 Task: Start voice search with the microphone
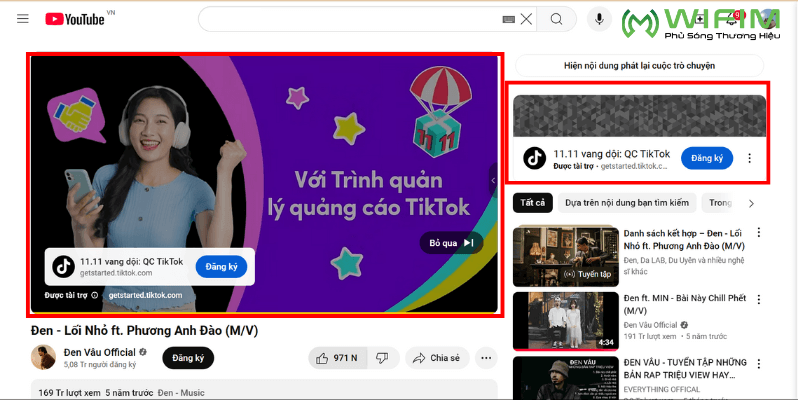pyautogui.click(x=599, y=19)
